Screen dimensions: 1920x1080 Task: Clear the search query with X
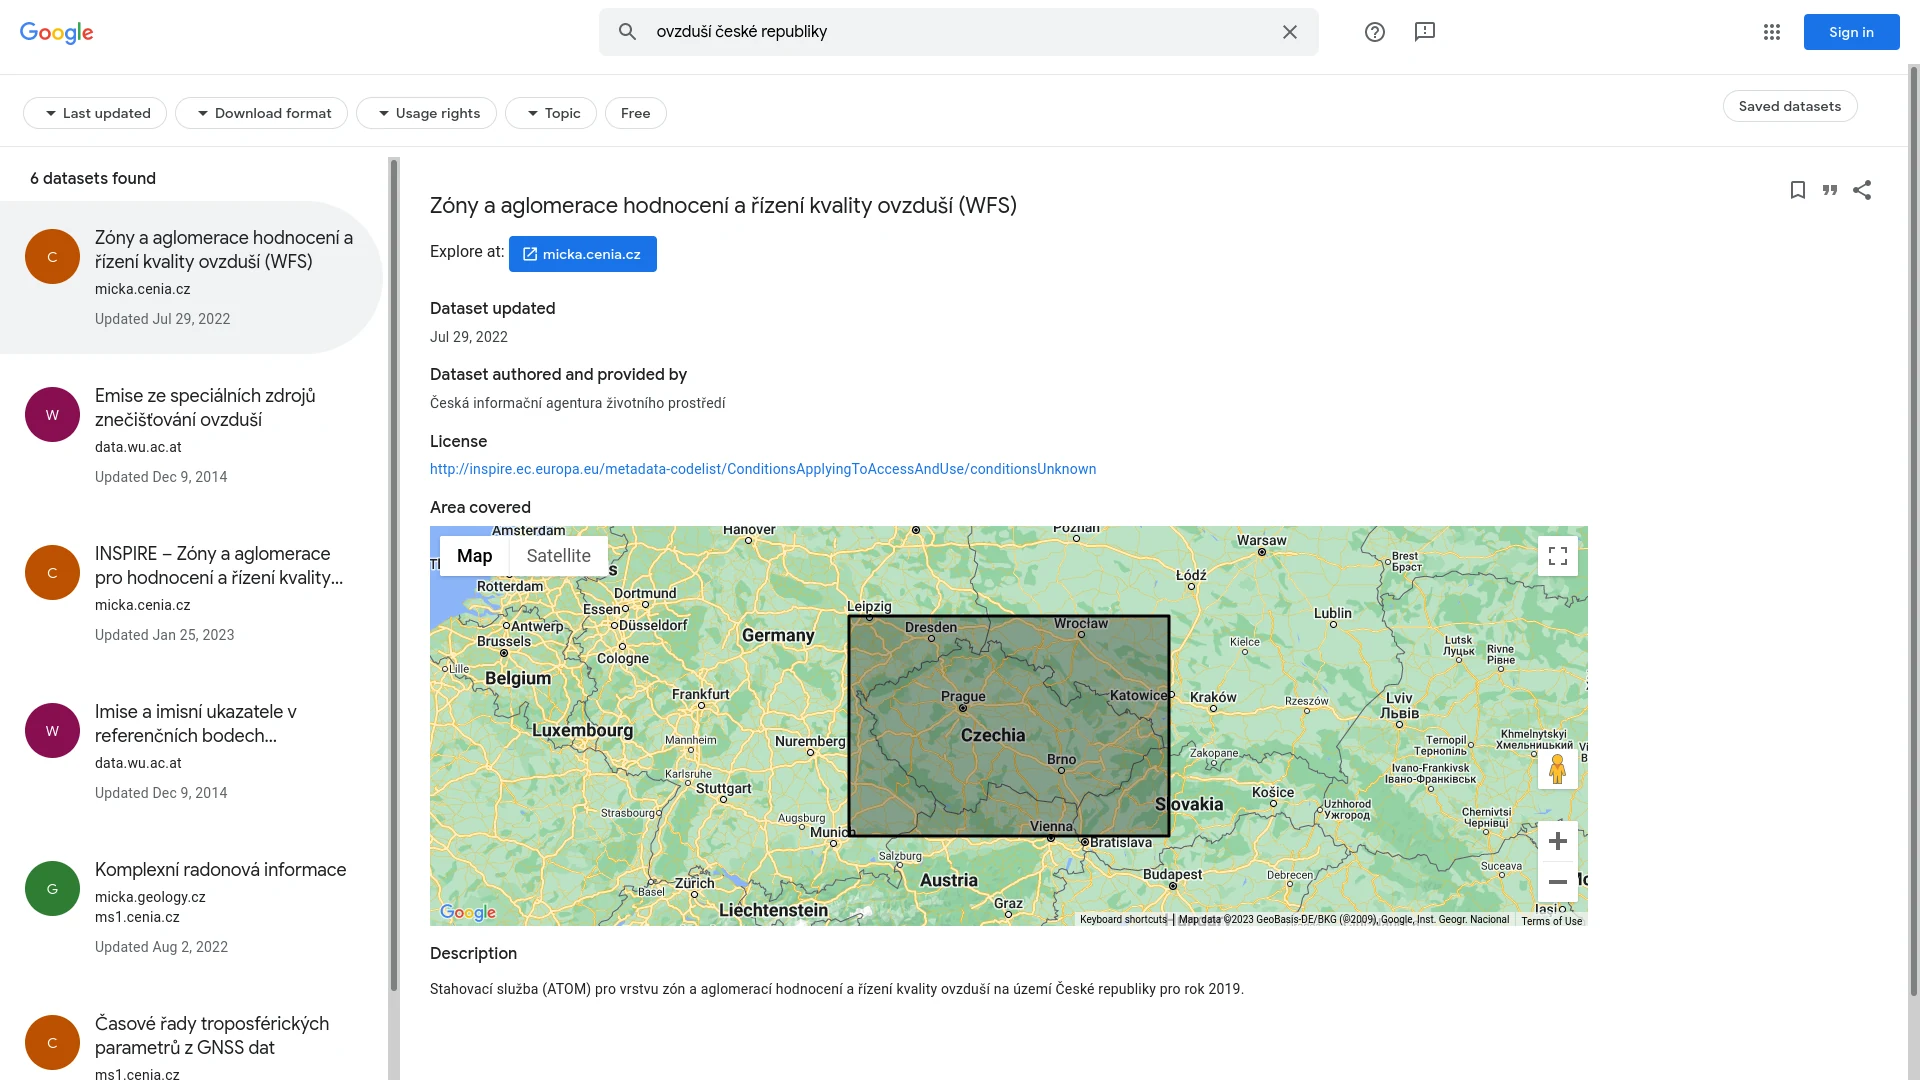coord(1290,32)
